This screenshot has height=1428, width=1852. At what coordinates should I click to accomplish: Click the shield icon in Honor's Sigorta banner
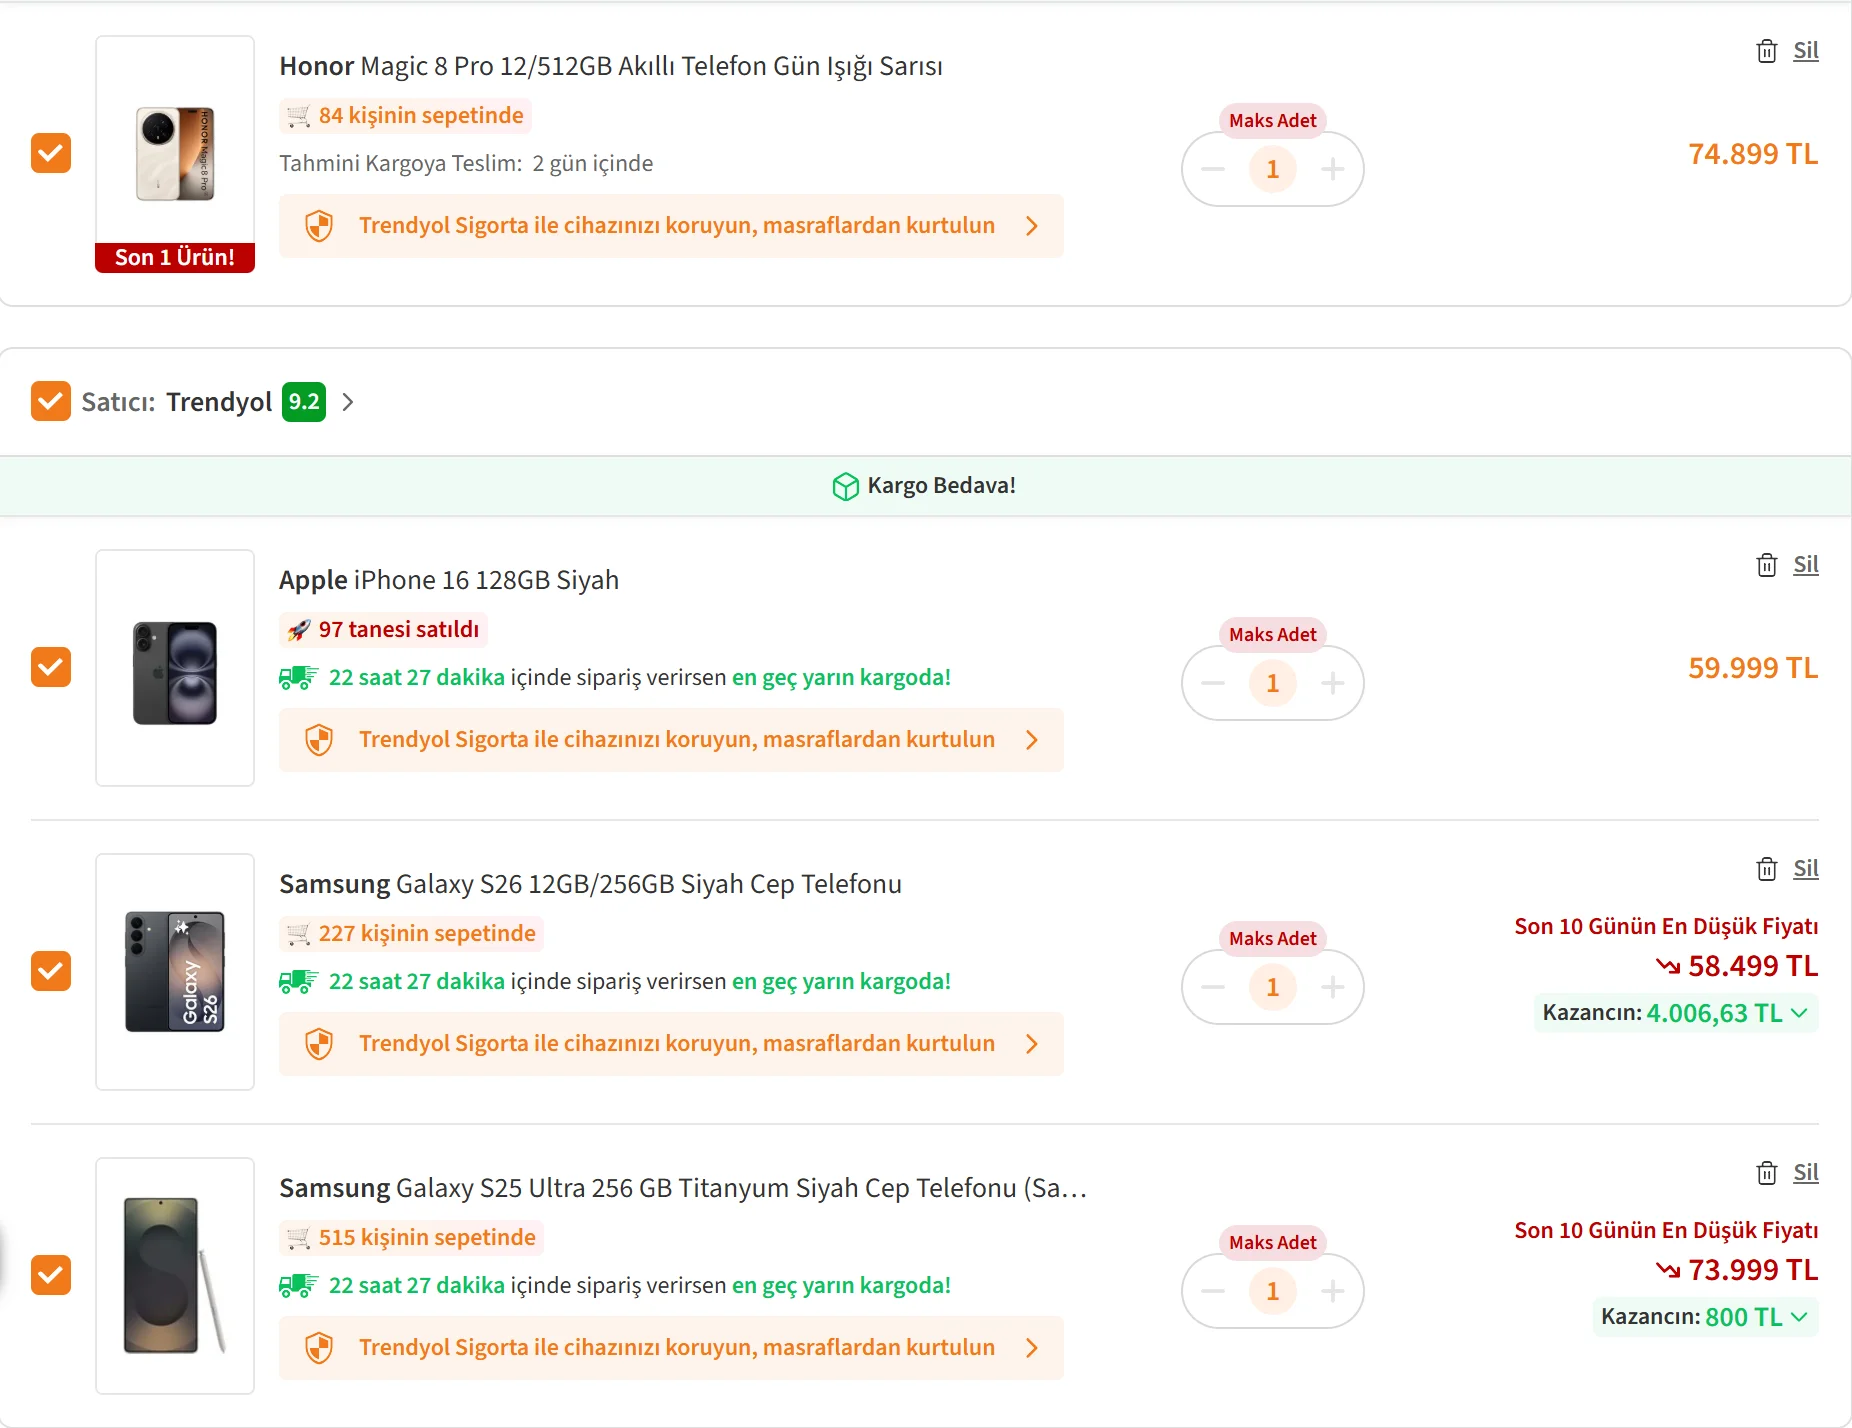coord(319,226)
